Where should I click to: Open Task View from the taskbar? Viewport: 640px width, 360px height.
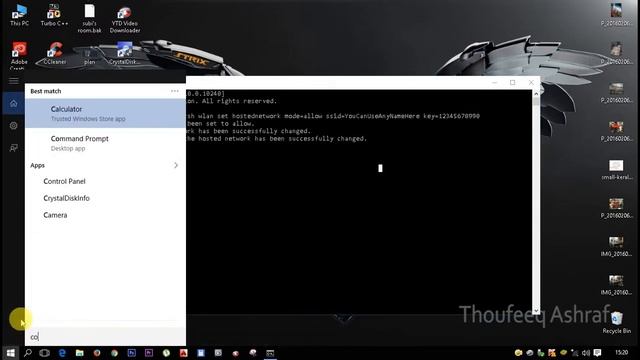44,353
